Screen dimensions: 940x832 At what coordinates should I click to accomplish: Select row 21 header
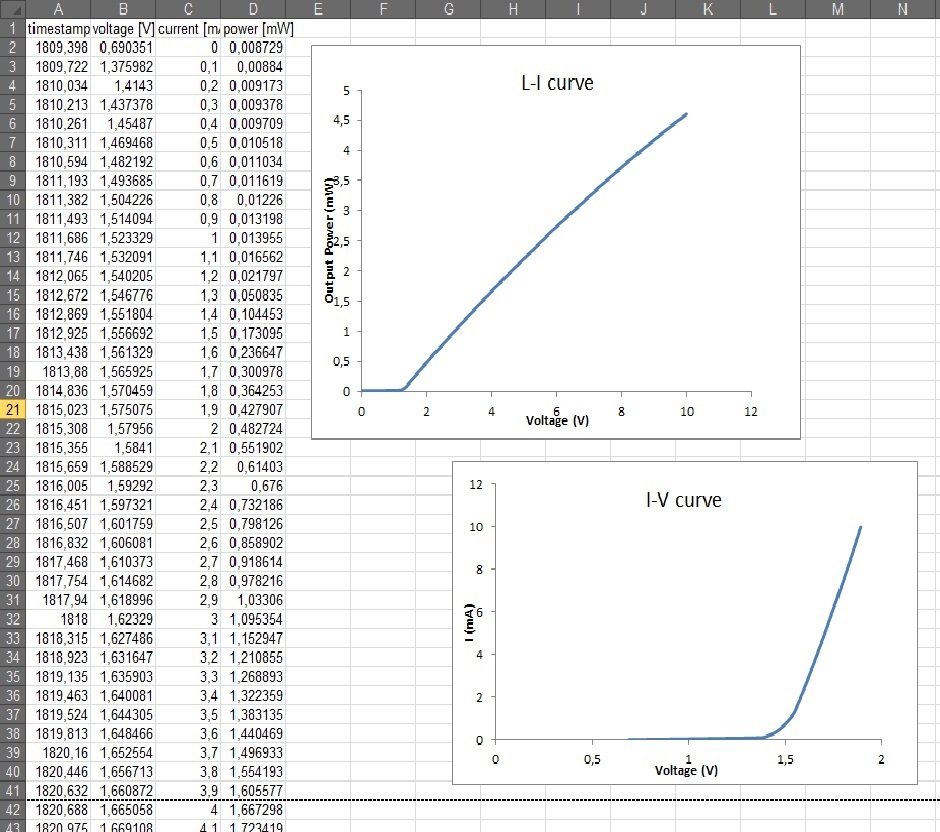coord(13,410)
